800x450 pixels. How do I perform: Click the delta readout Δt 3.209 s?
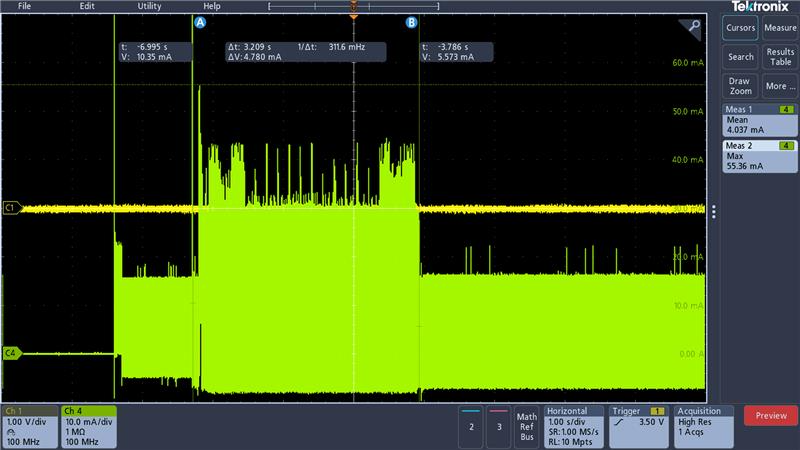click(x=306, y=52)
